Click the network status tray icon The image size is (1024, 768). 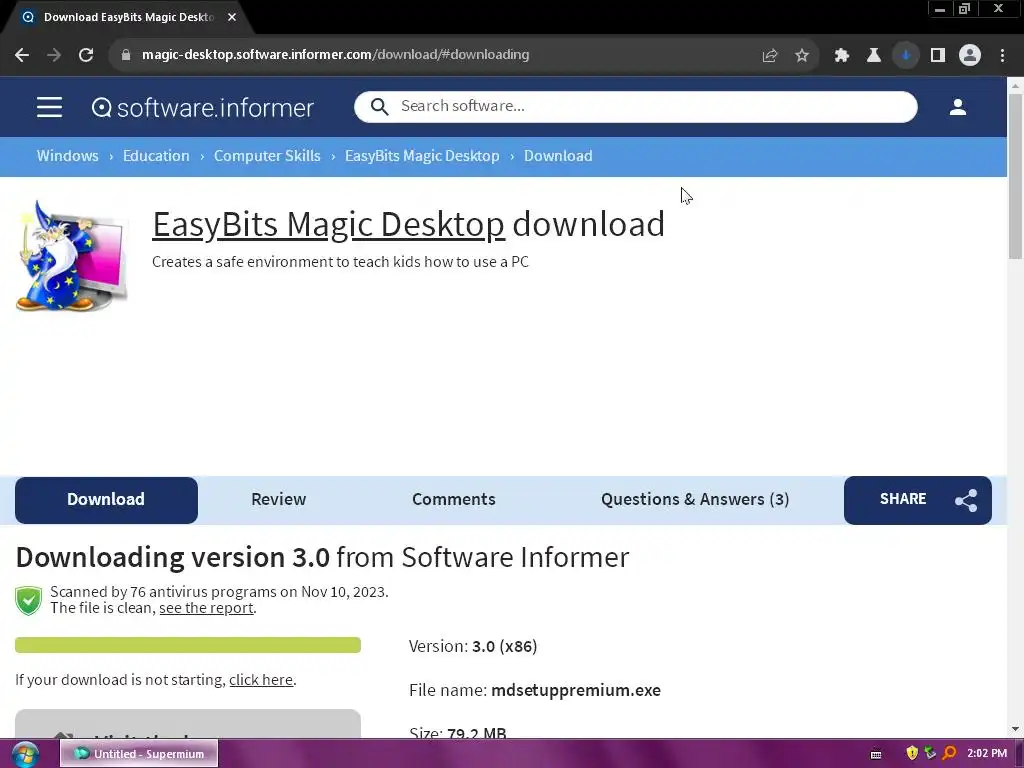pos(931,753)
